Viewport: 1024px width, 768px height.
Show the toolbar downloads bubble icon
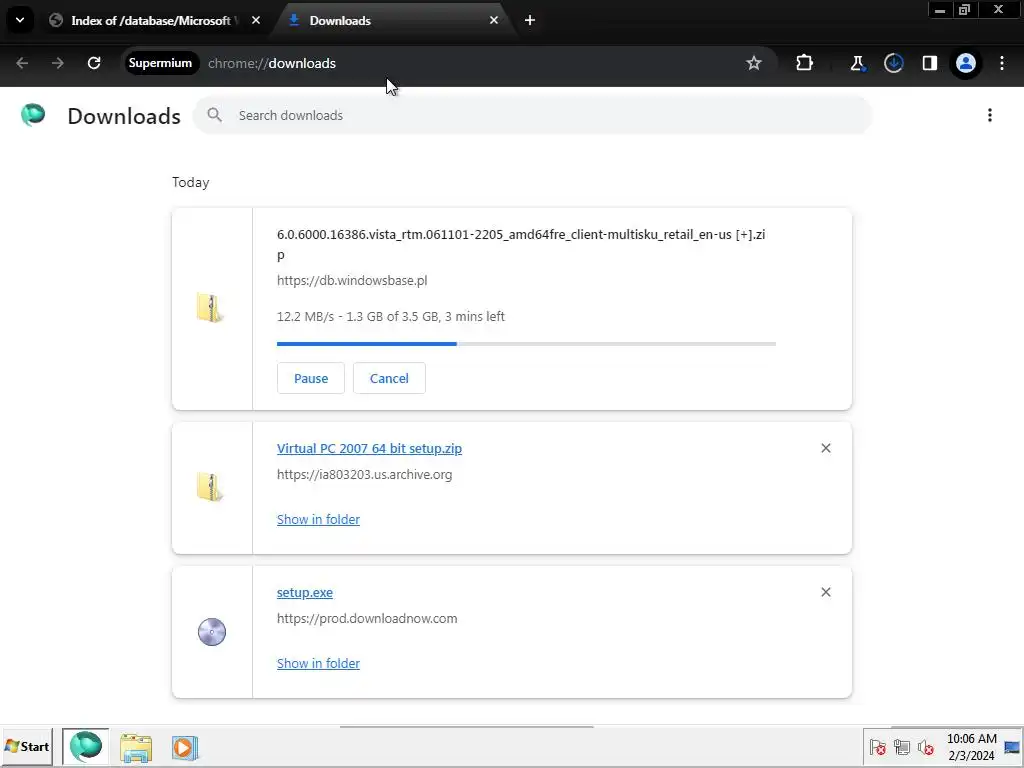(893, 63)
